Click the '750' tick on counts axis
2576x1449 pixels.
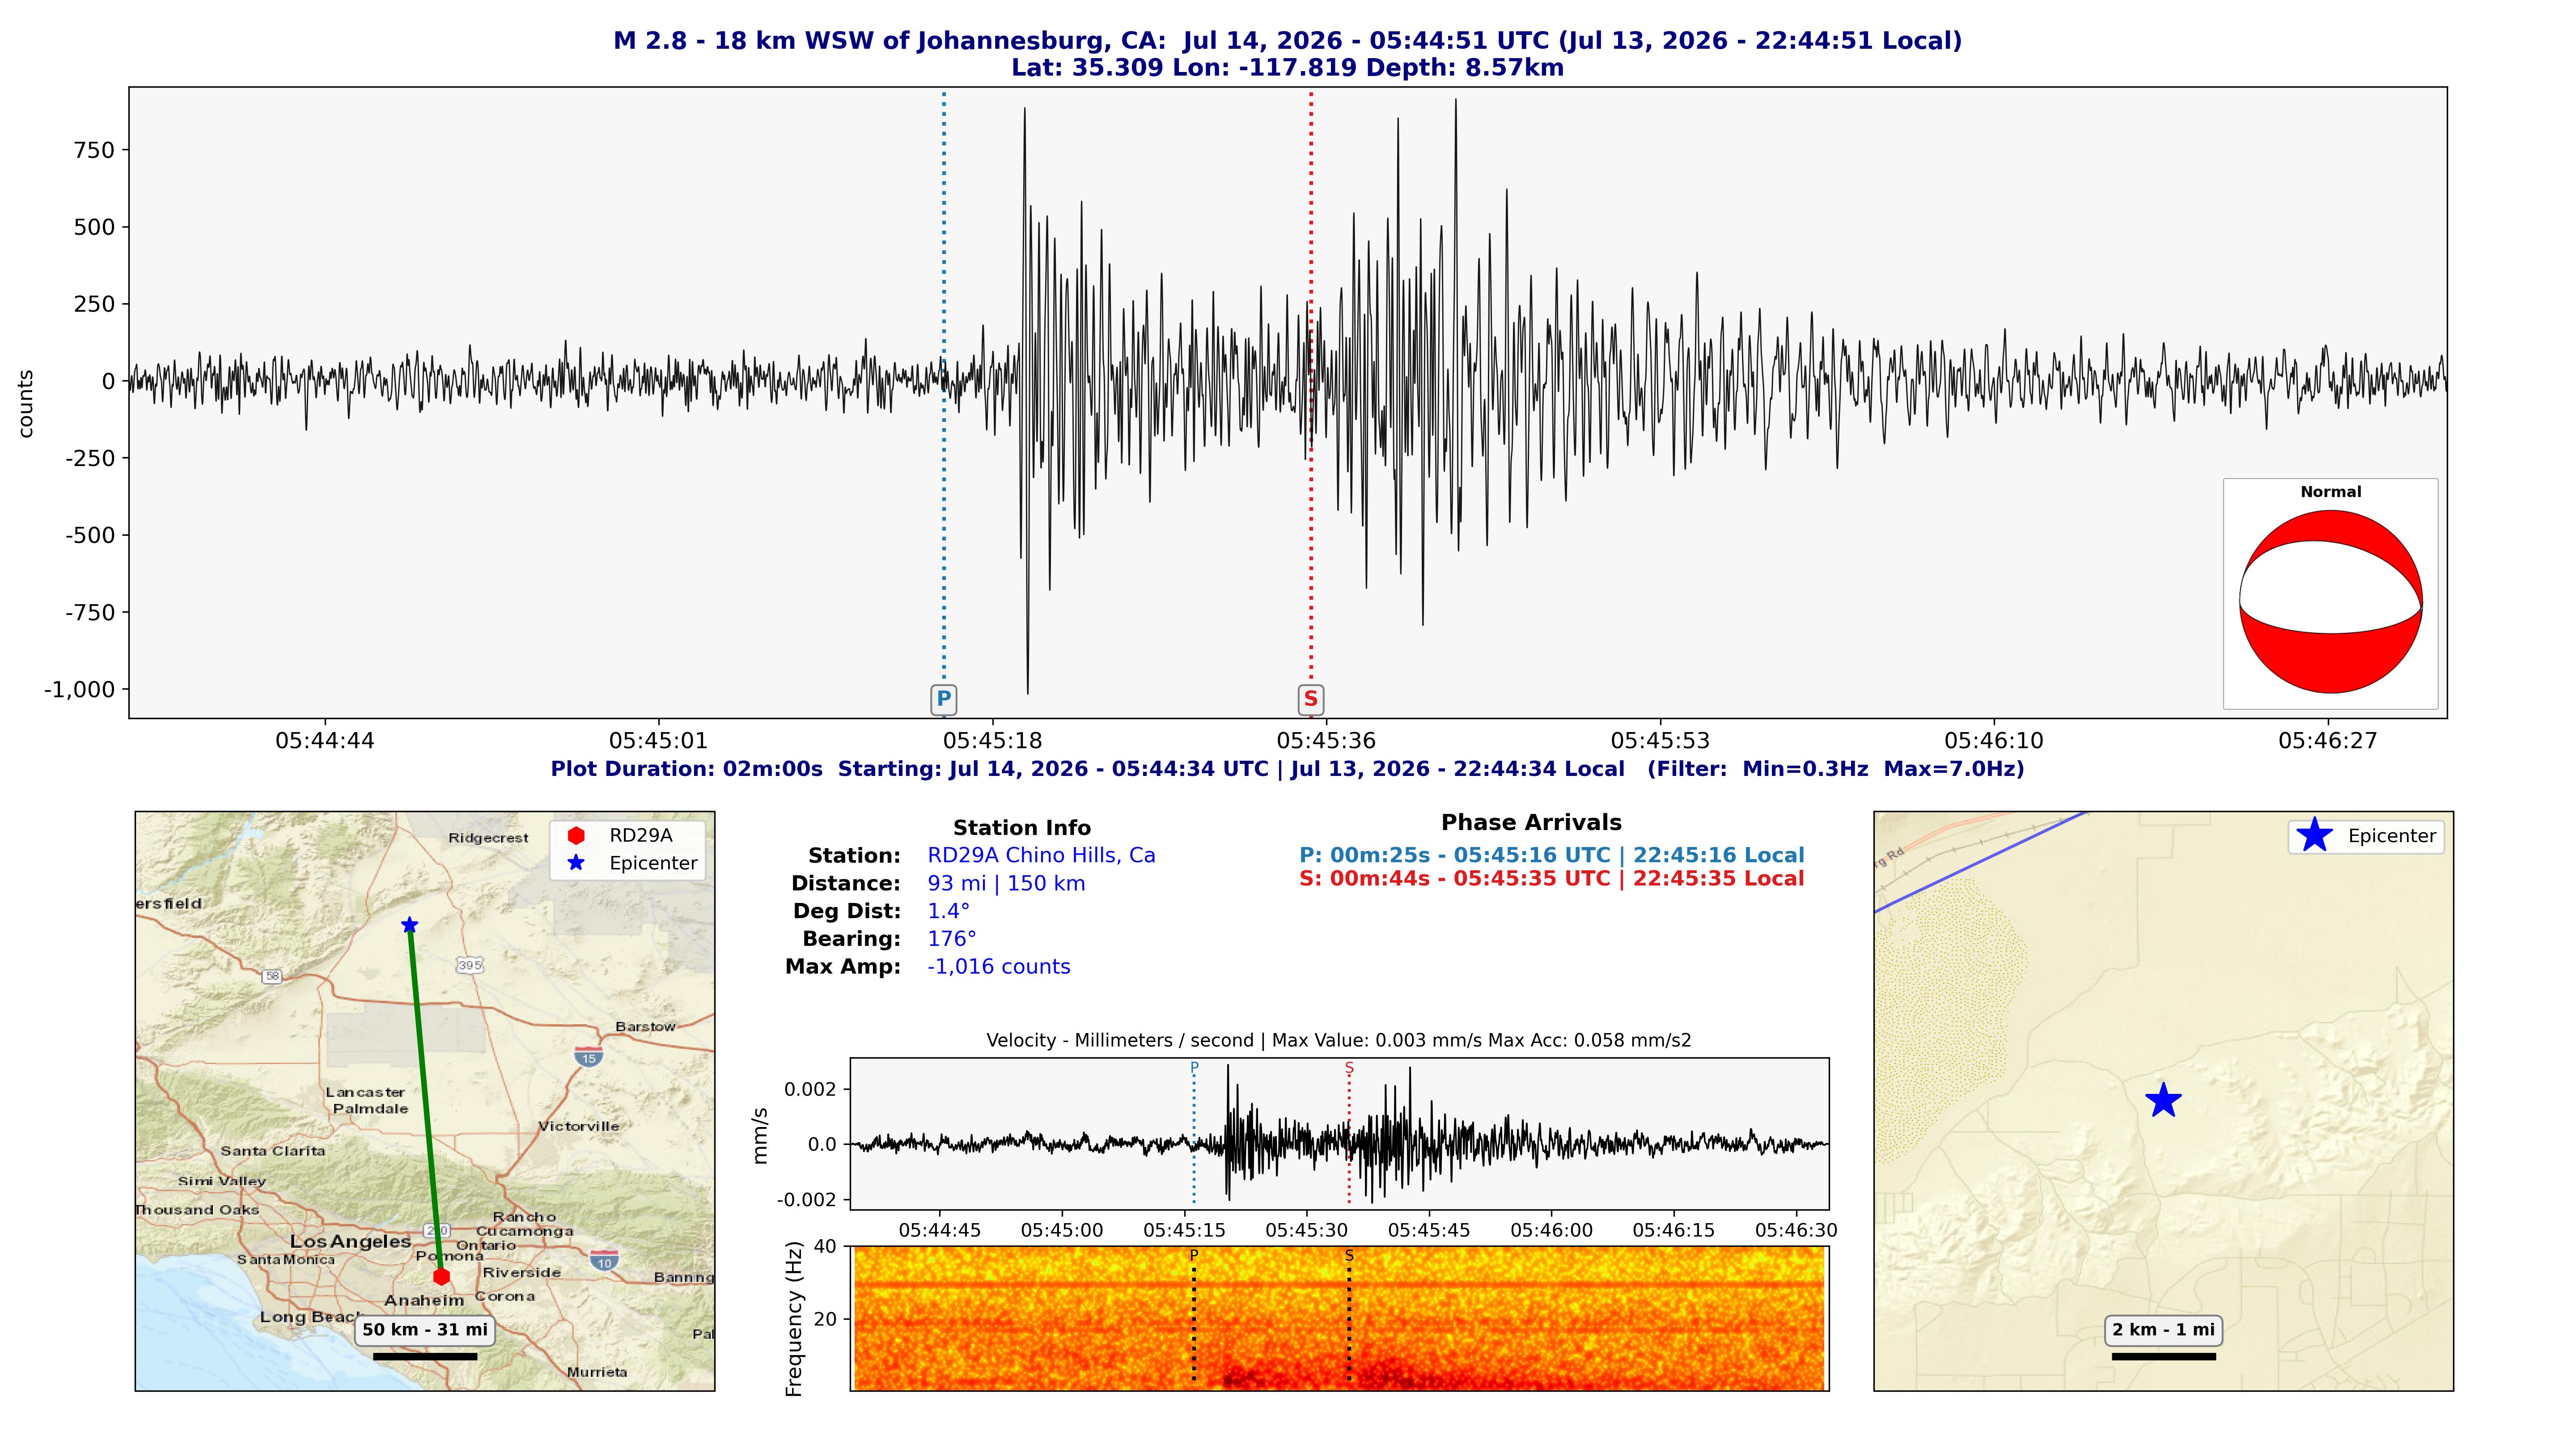95,150
